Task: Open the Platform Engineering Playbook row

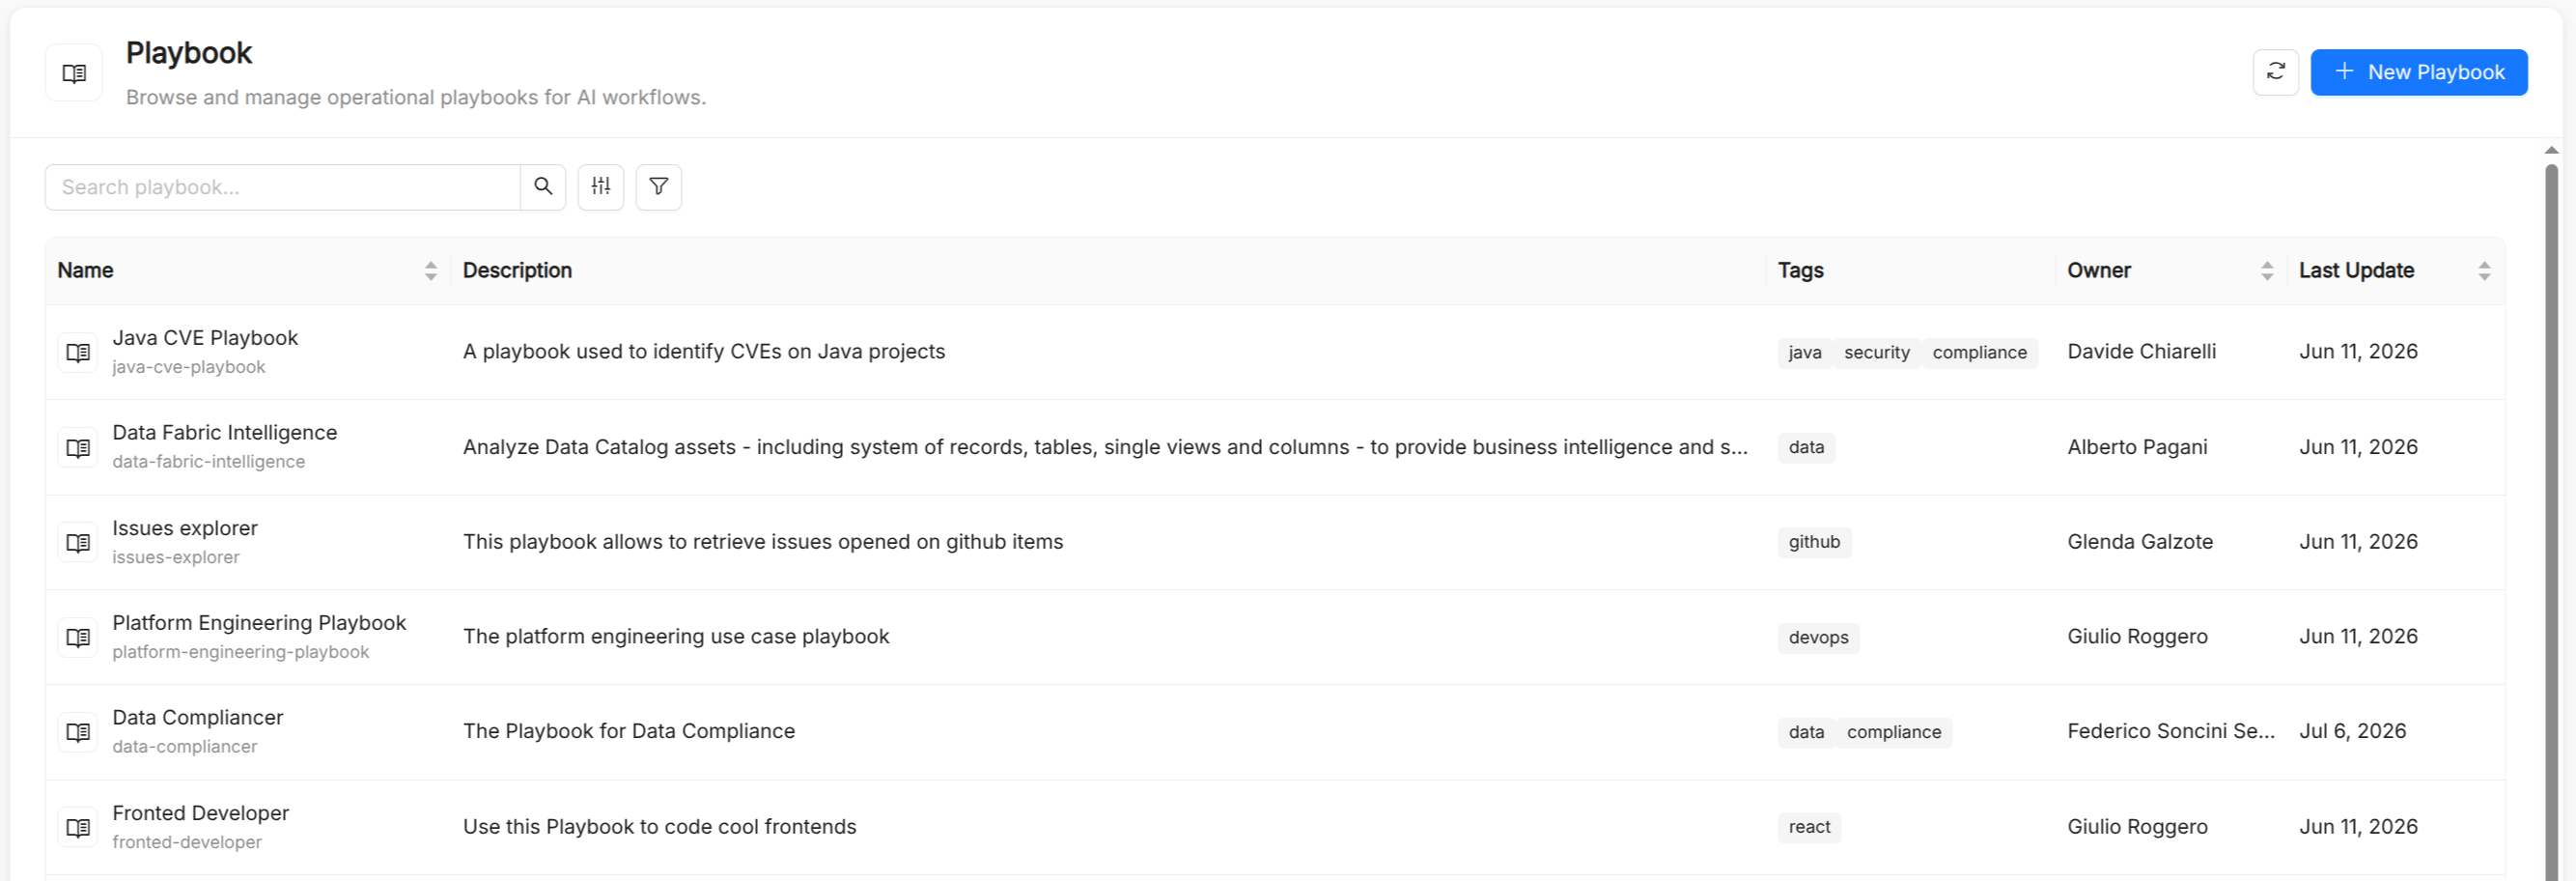Action: [1275, 637]
